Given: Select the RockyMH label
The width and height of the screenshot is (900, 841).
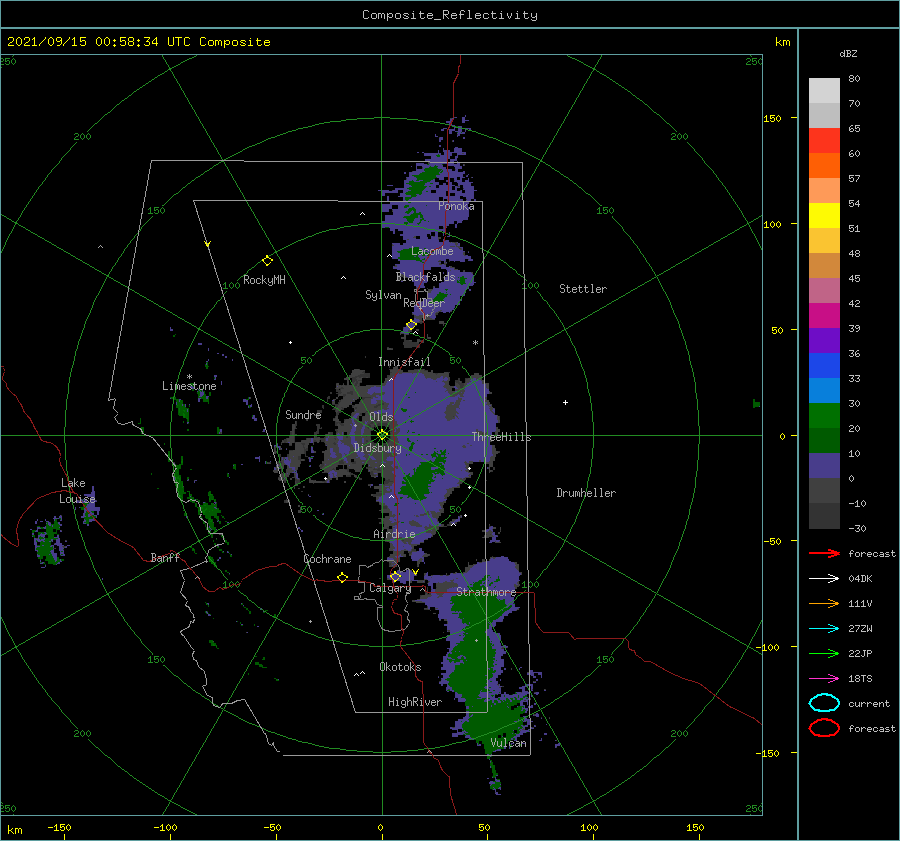Looking at the screenshot, I should coord(264,280).
